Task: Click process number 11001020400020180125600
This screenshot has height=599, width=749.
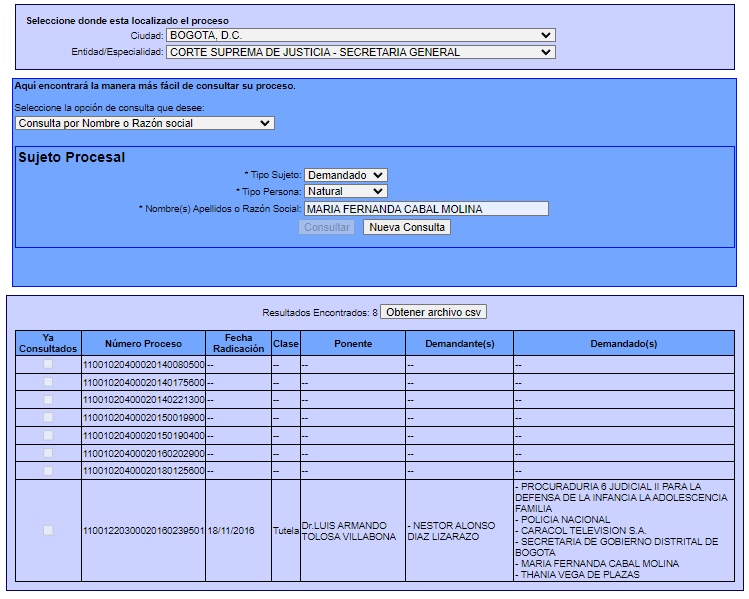Action: point(144,471)
